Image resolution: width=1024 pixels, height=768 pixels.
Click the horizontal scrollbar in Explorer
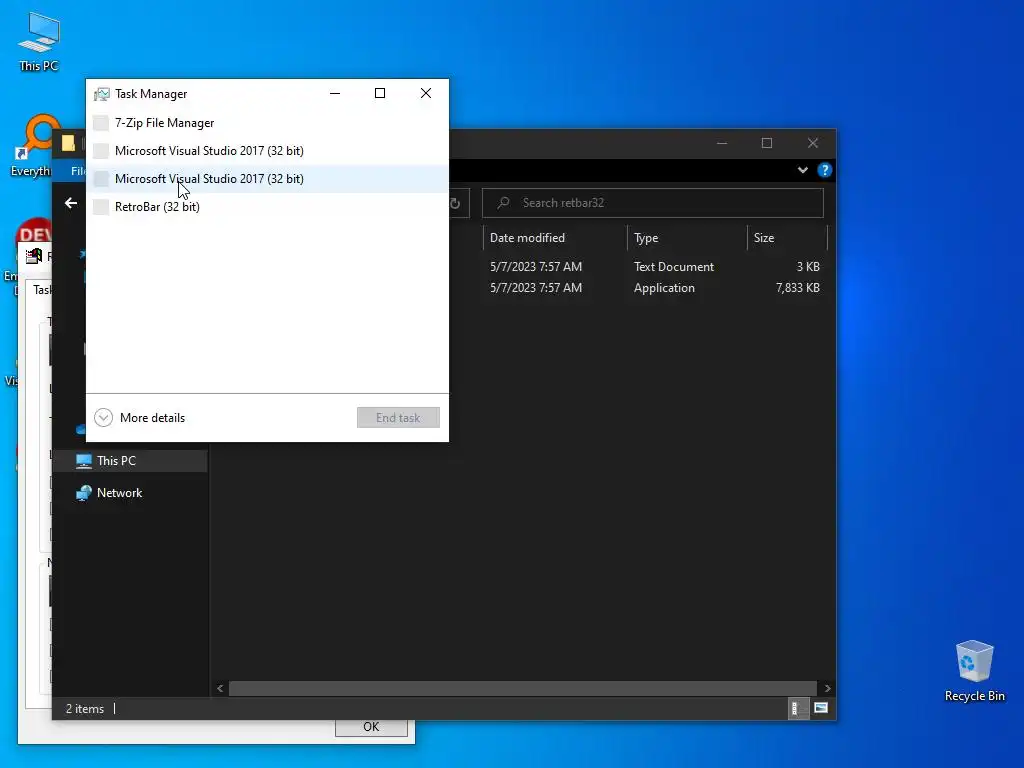522,688
